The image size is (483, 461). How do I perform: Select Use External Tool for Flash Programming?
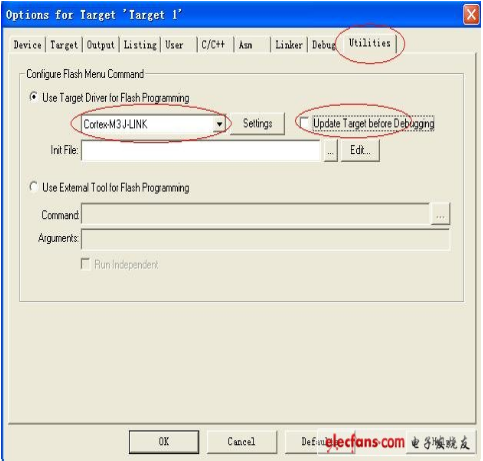[34, 187]
